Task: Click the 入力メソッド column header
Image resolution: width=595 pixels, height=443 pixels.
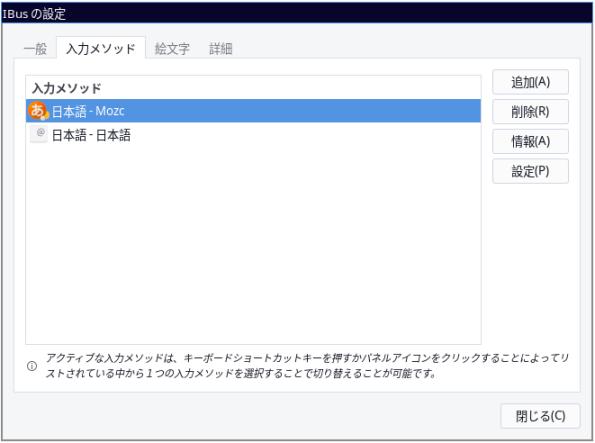Action: pos(253,88)
